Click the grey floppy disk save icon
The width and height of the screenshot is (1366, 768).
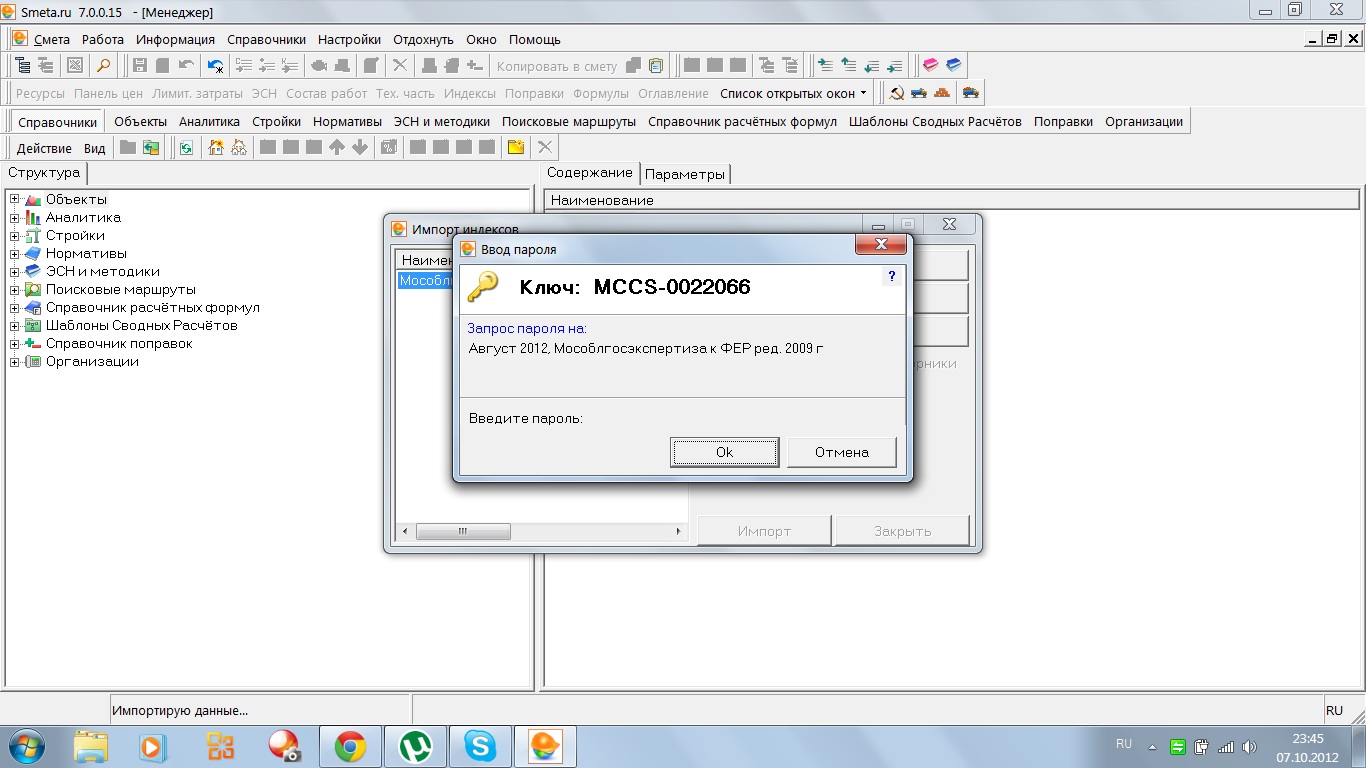coord(140,66)
